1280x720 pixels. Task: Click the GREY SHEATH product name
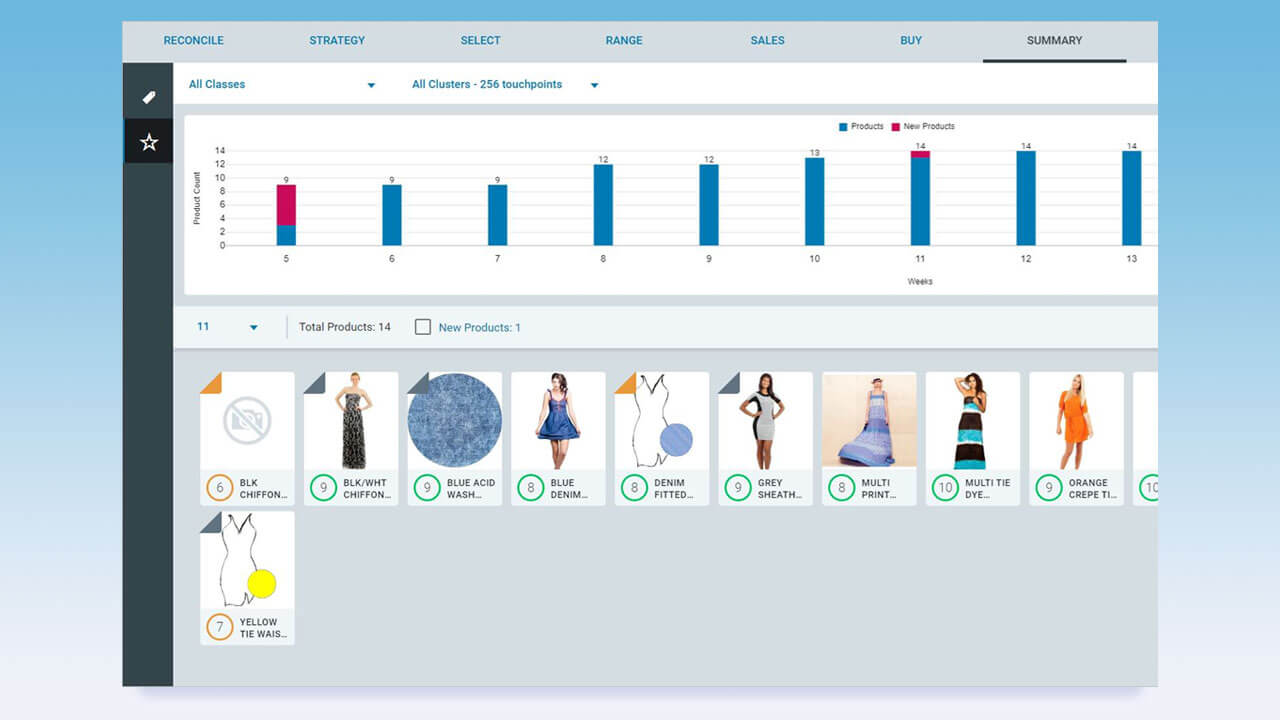point(779,488)
